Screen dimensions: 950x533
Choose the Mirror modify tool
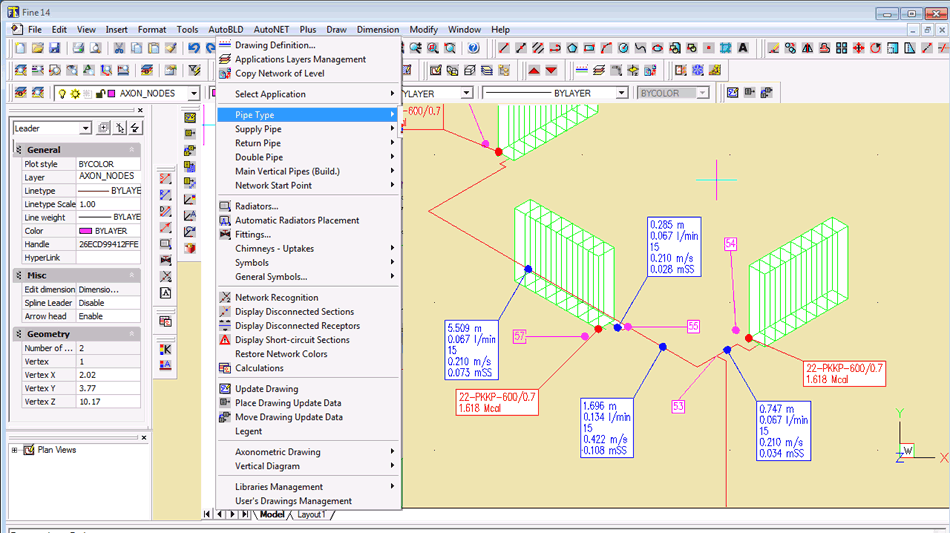[x=808, y=48]
